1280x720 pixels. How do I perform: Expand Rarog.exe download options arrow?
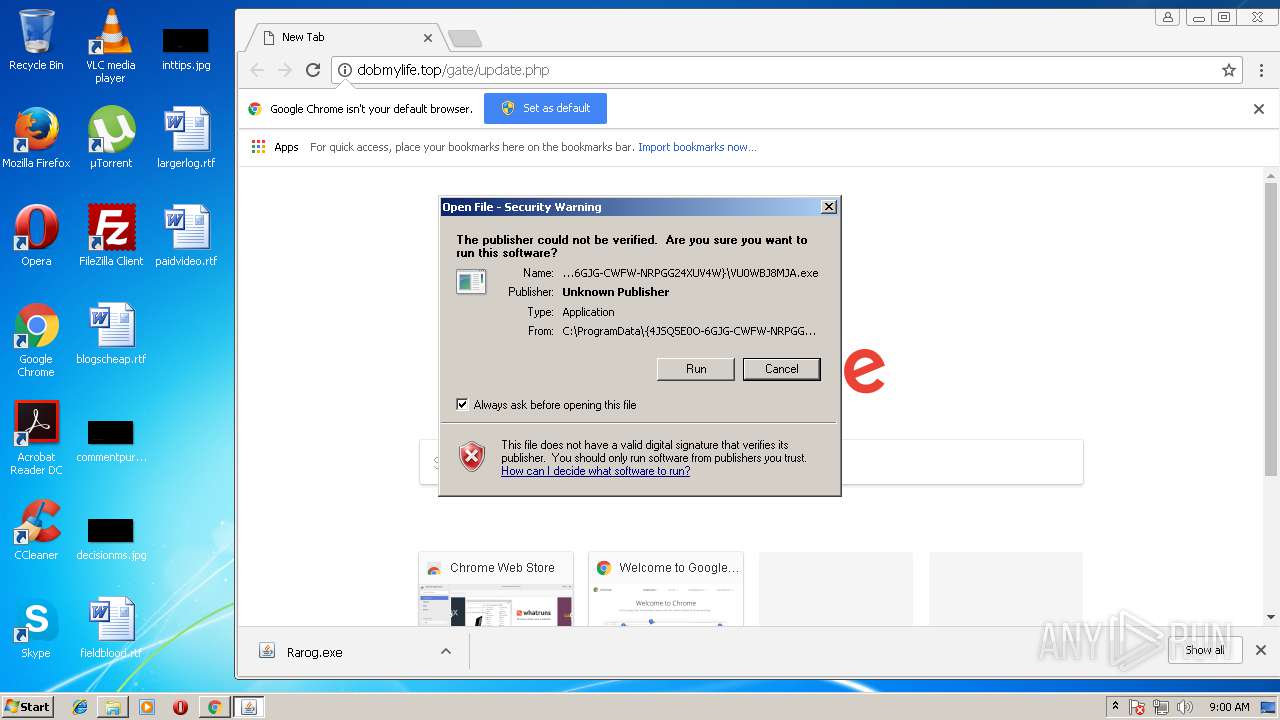coord(446,651)
